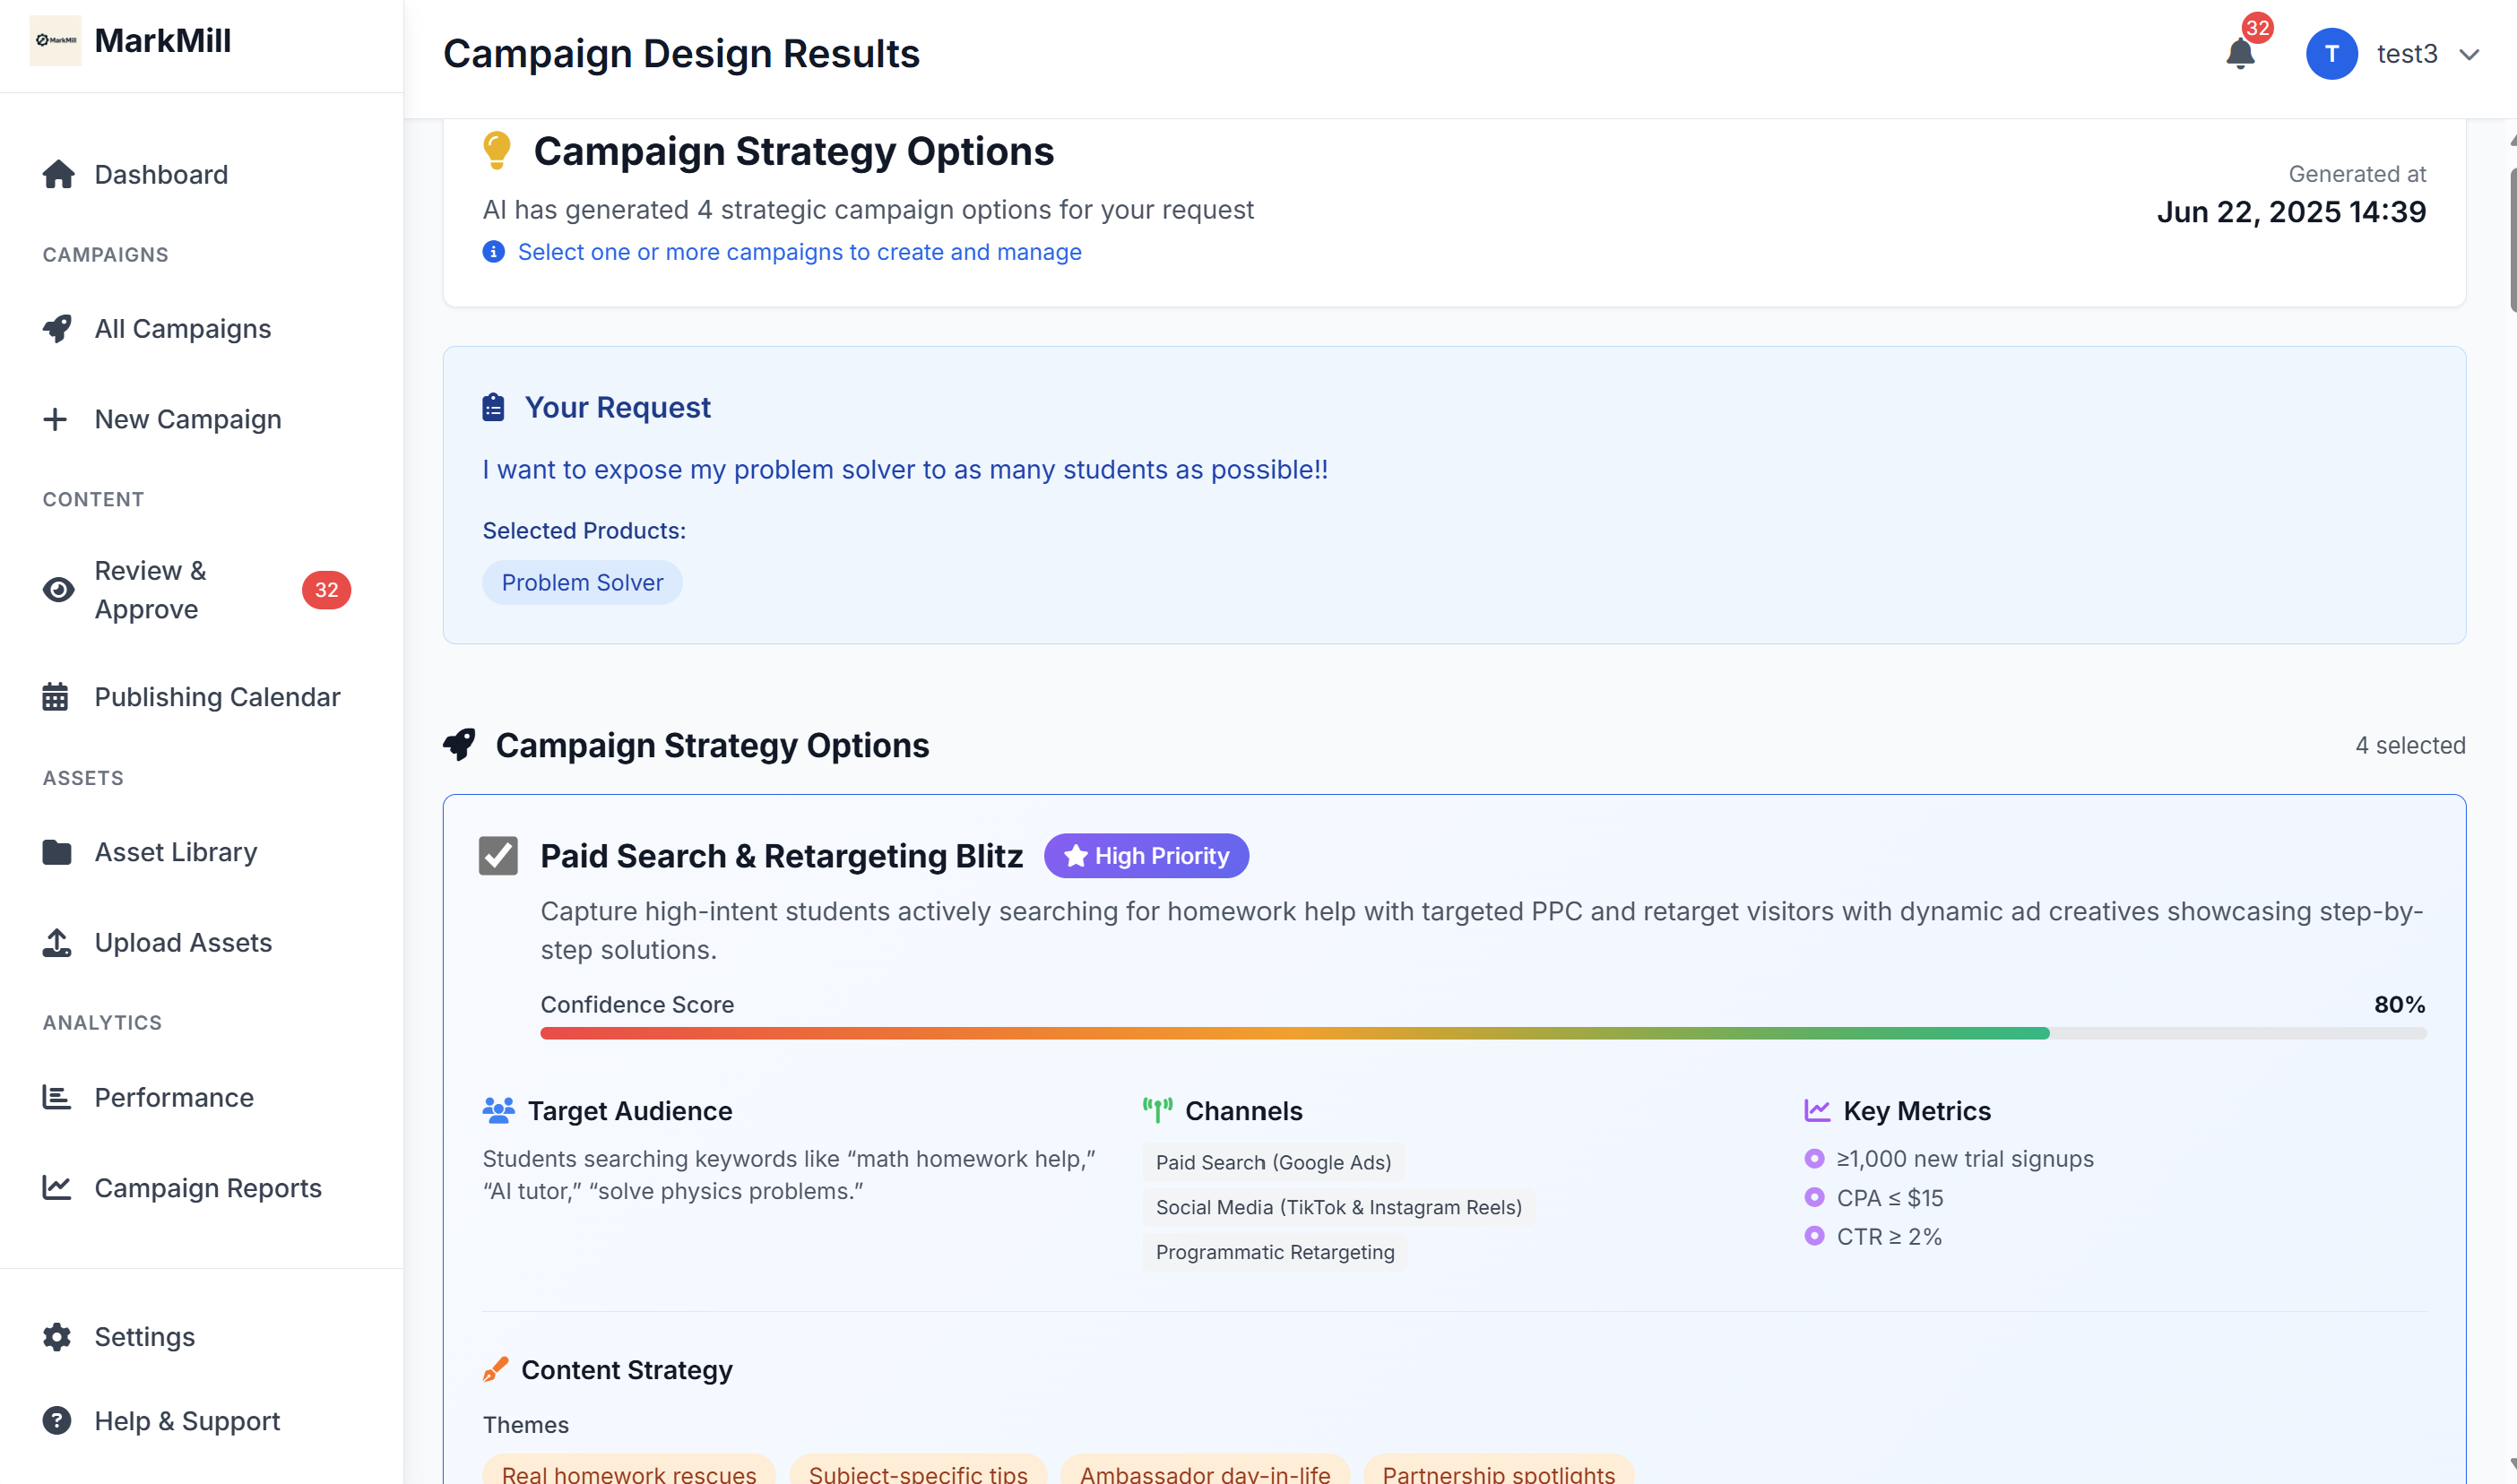This screenshot has width=2517, height=1484.
Task: Click the Dashboard home icon
Action: point(58,175)
